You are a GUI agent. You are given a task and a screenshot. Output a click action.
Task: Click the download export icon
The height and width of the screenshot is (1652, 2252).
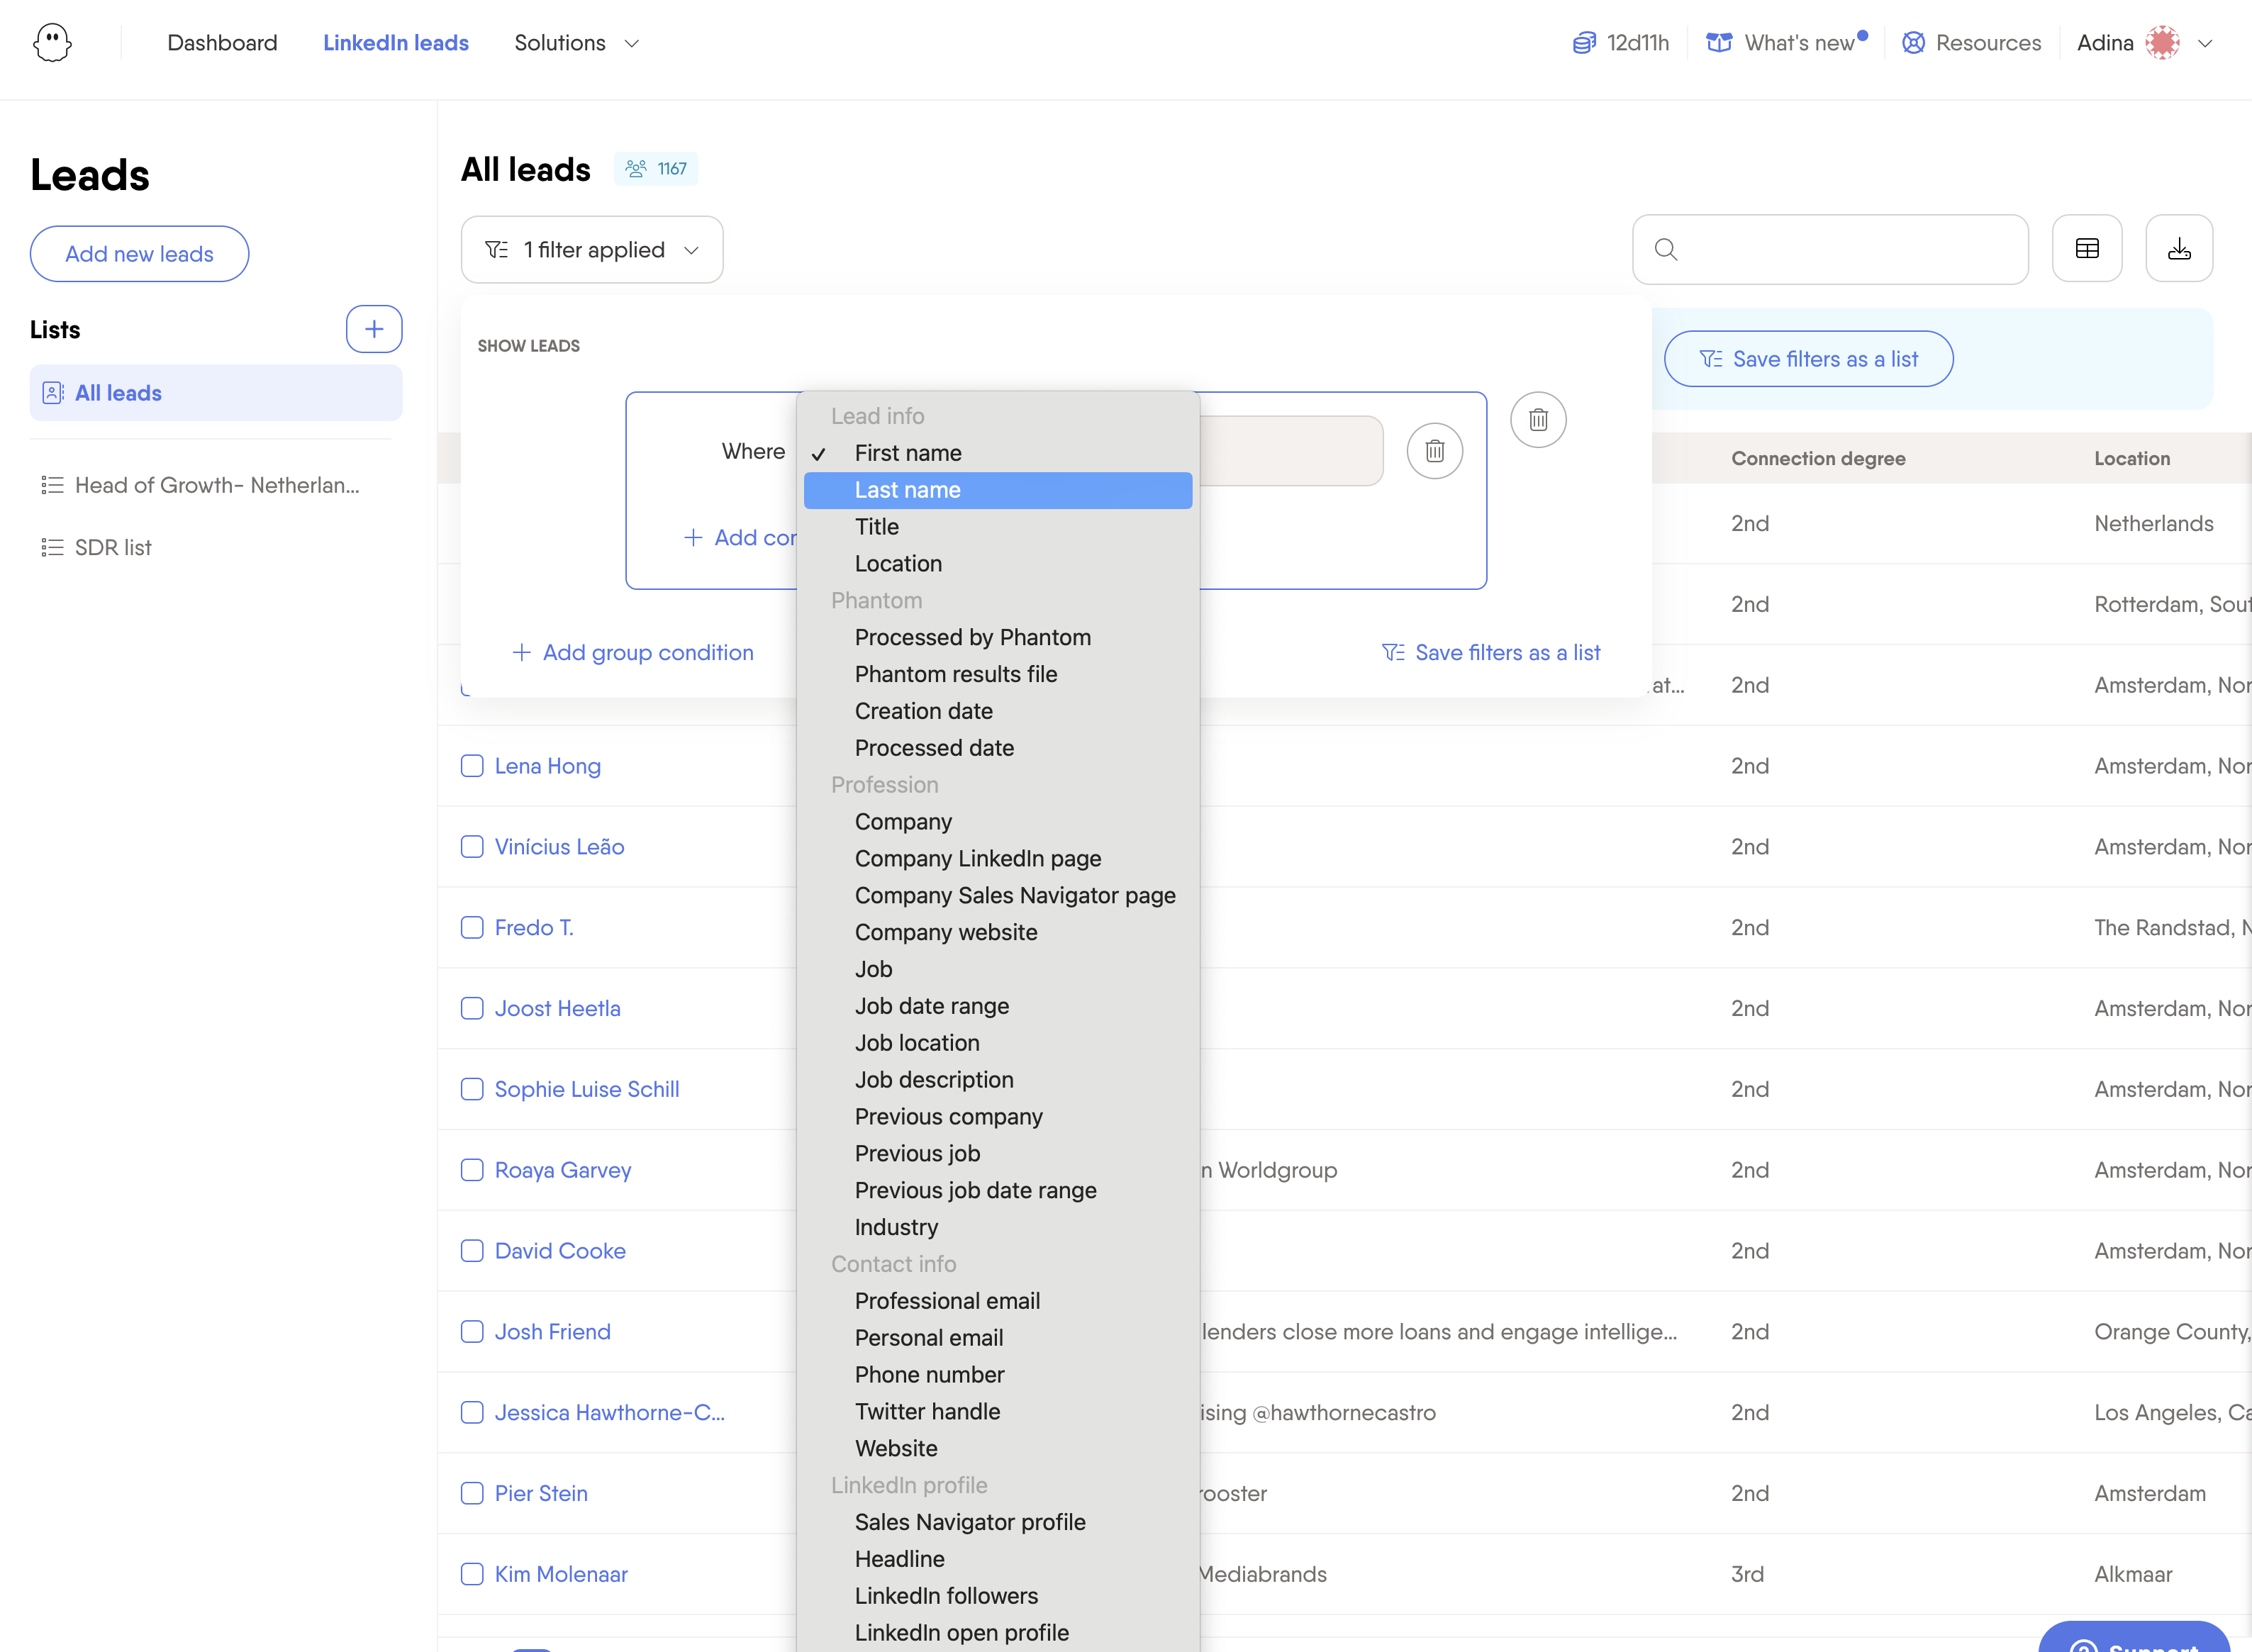pyautogui.click(x=2179, y=249)
